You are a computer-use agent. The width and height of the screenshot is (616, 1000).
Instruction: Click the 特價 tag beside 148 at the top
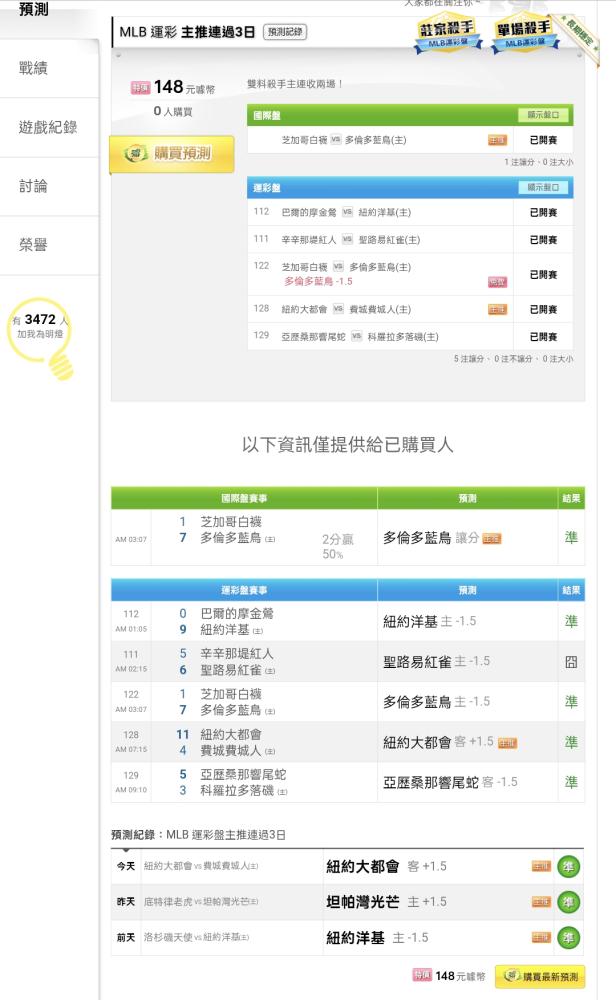pyautogui.click(x=140, y=88)
